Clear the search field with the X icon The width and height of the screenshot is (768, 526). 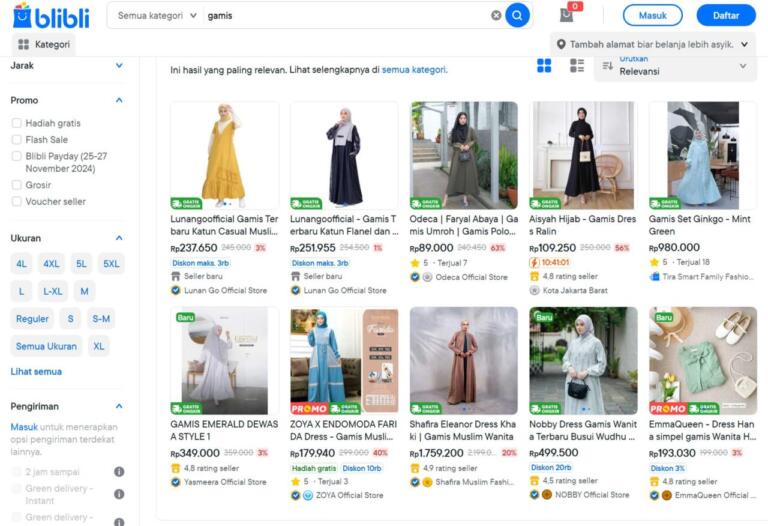(496, 15)
